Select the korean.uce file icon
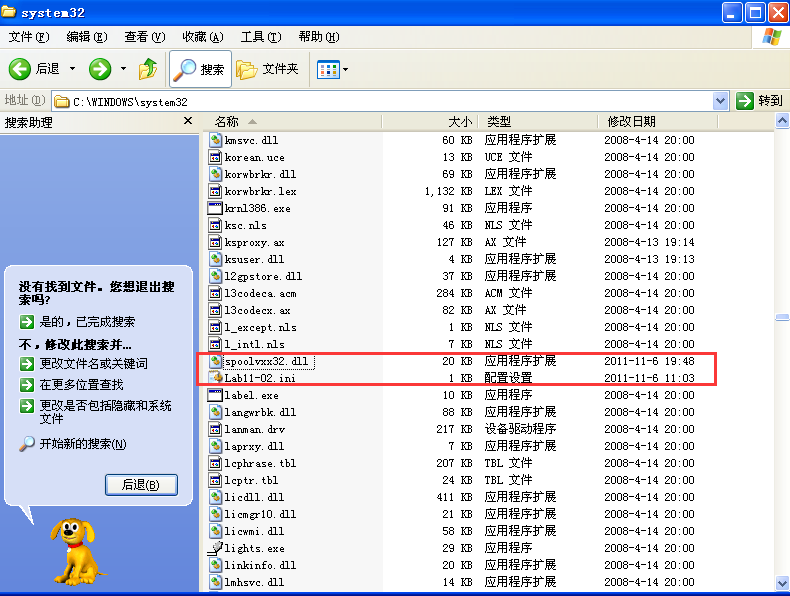This screenshot has width=790, height=596. click(x=215, y=157)
